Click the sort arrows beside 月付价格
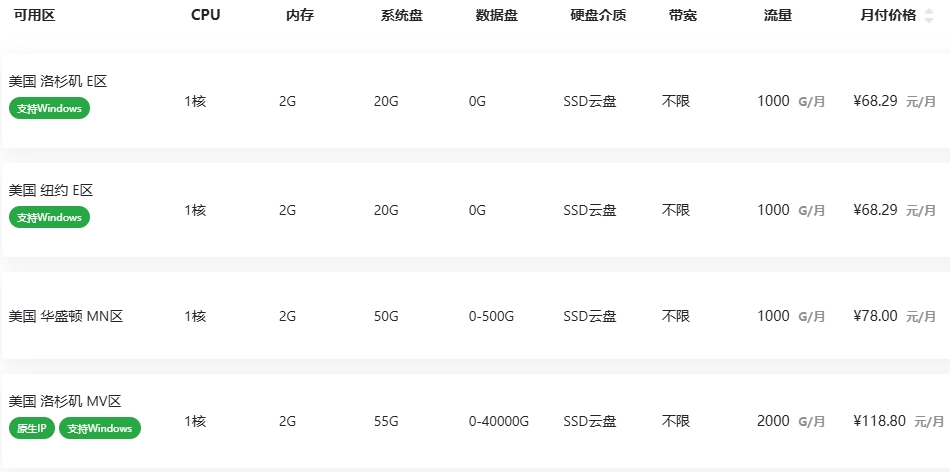This screenshot has height=472, width=950. [x=928, y=16]
